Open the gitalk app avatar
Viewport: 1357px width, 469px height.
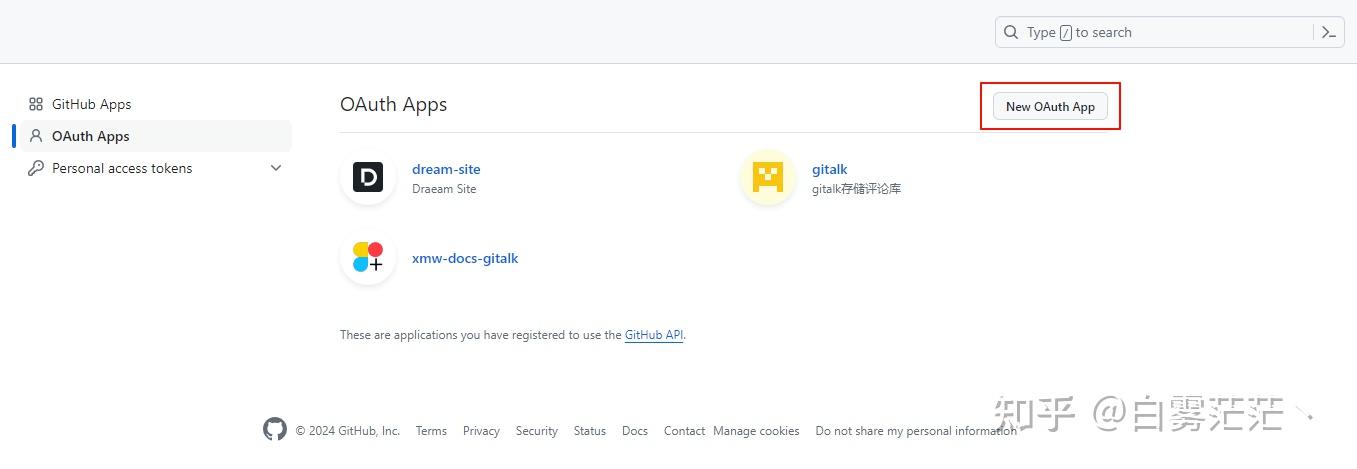click(x=768, y=177)
